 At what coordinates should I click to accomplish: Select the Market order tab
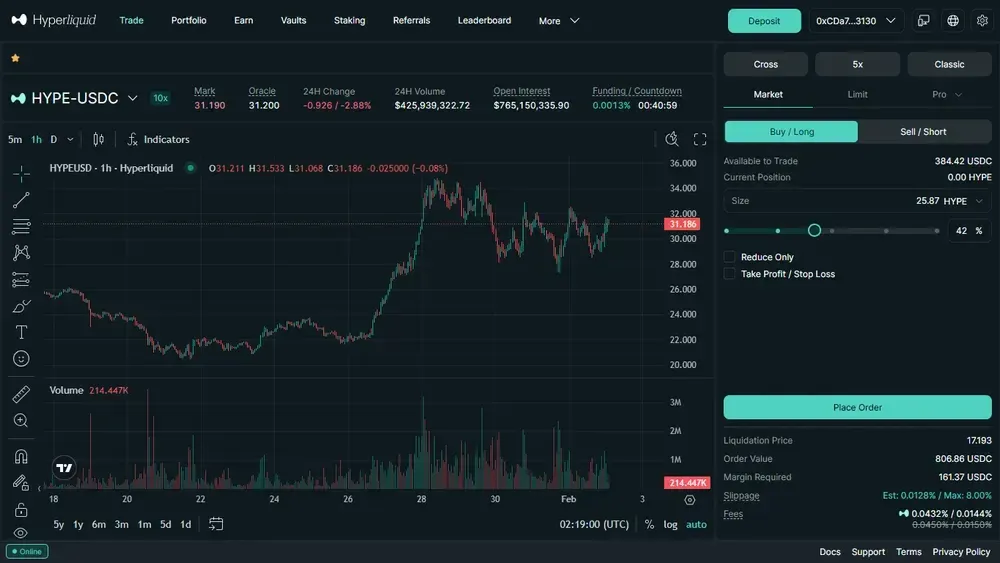coord(768,94)
